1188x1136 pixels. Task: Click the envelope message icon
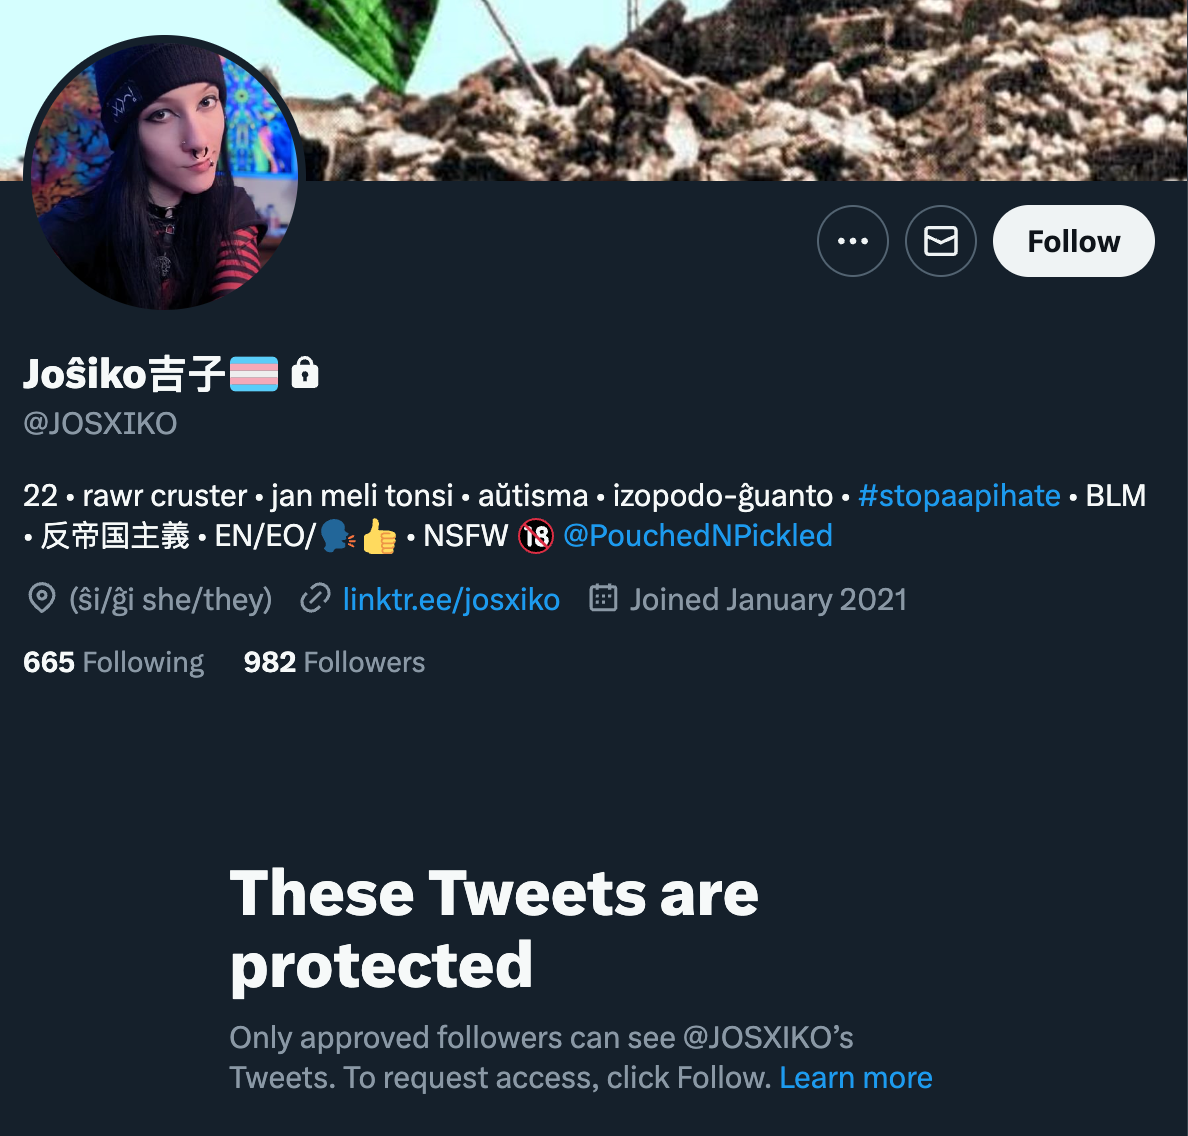tap(940, 241)
